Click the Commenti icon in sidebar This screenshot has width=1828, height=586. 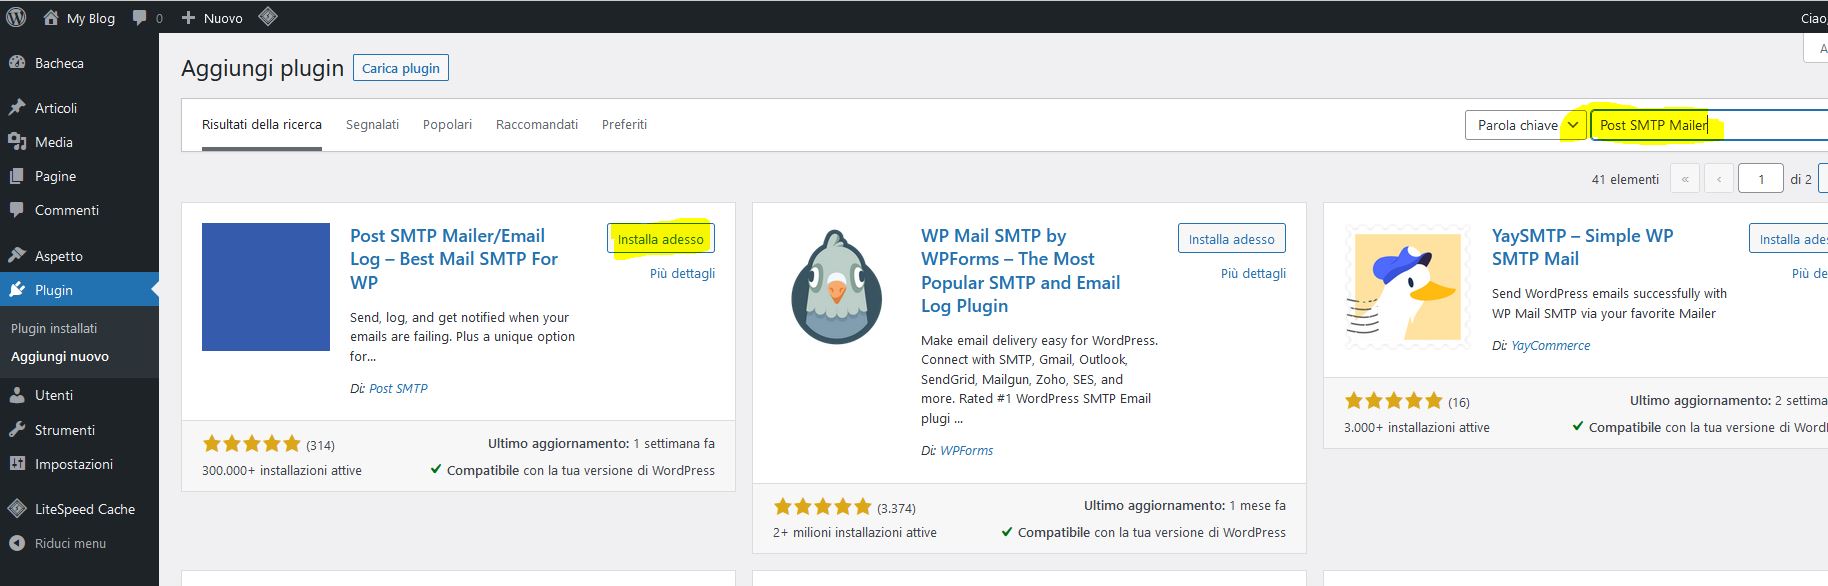click(x=17, y=210)
